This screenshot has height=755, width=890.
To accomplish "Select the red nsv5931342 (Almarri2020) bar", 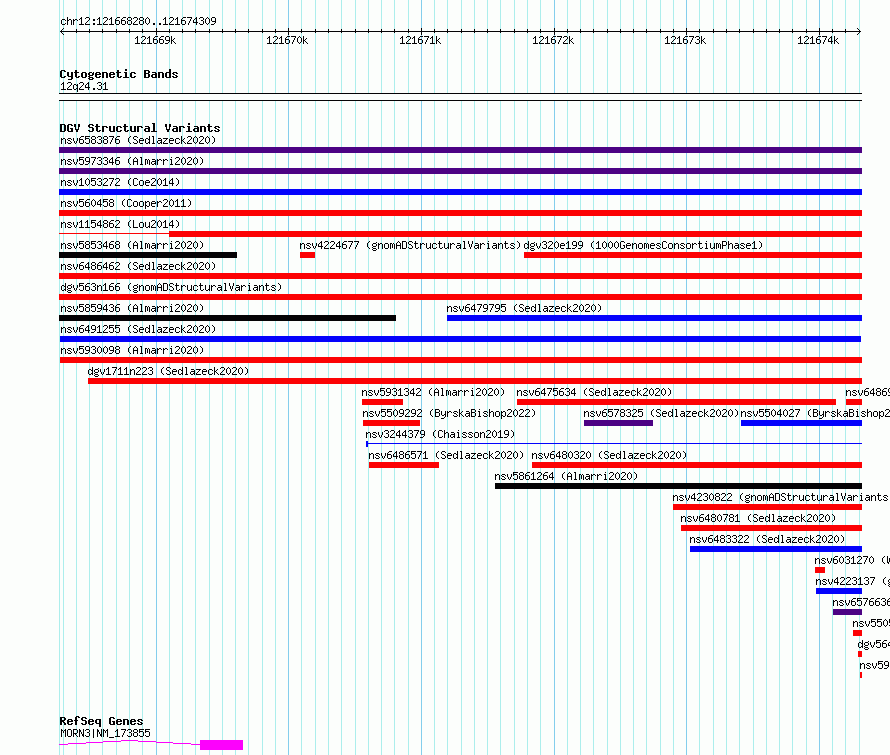I will [x=383, y=402].
